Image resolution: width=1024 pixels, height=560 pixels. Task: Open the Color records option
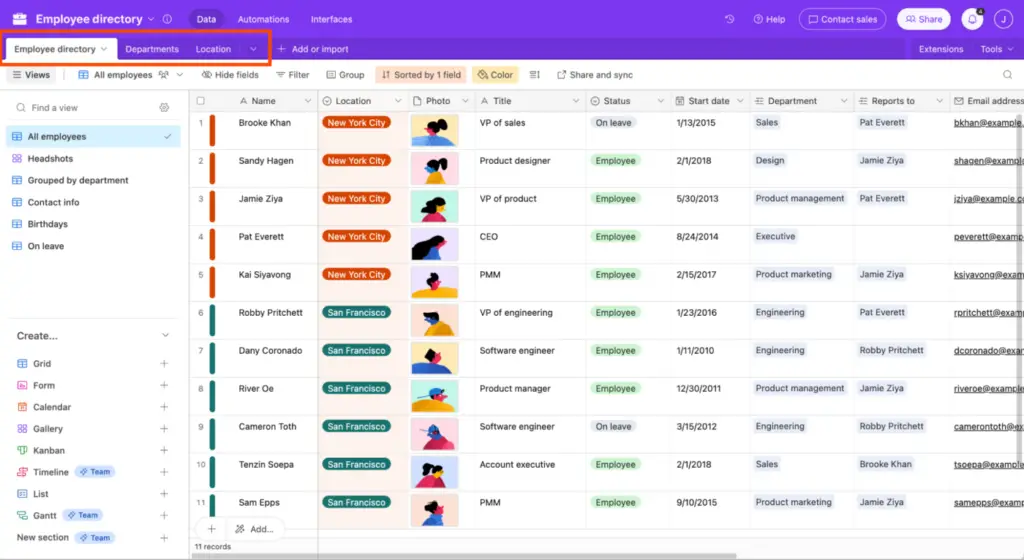[x=495, y=75]
